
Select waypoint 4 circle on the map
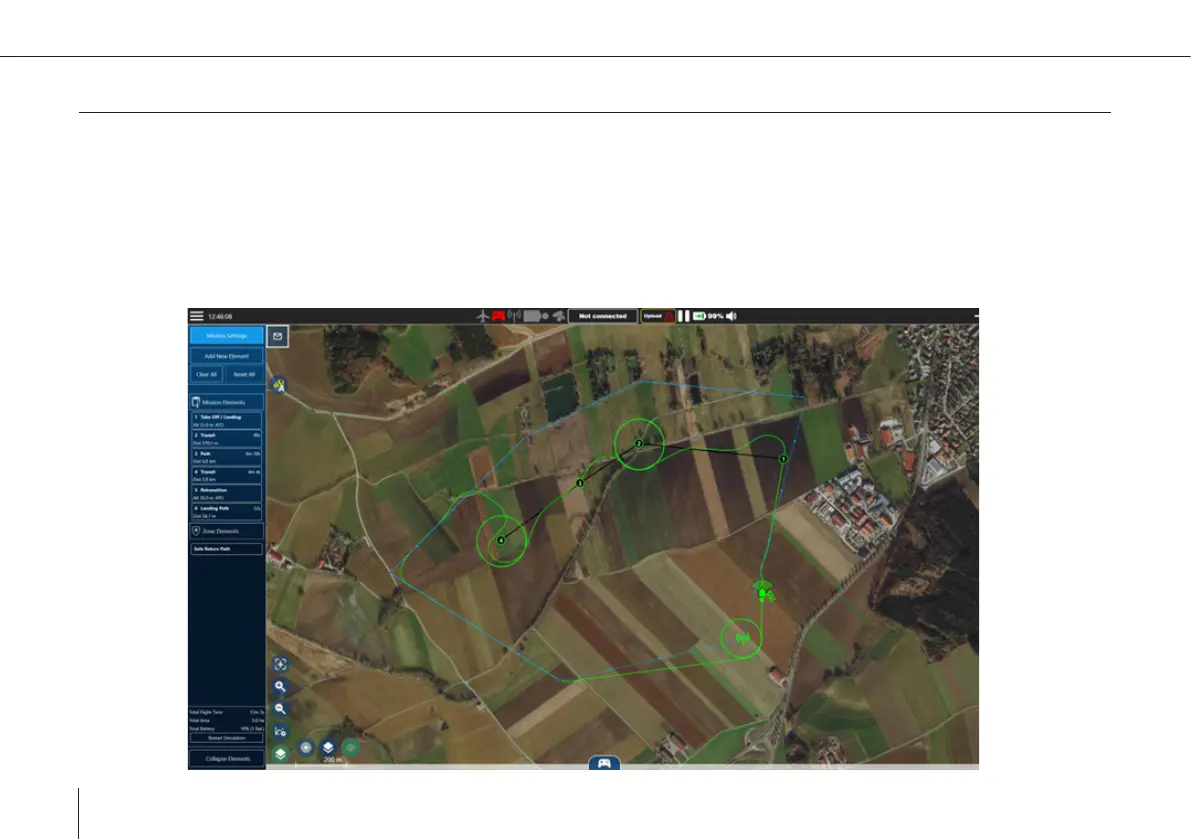[x=501, y=541]
